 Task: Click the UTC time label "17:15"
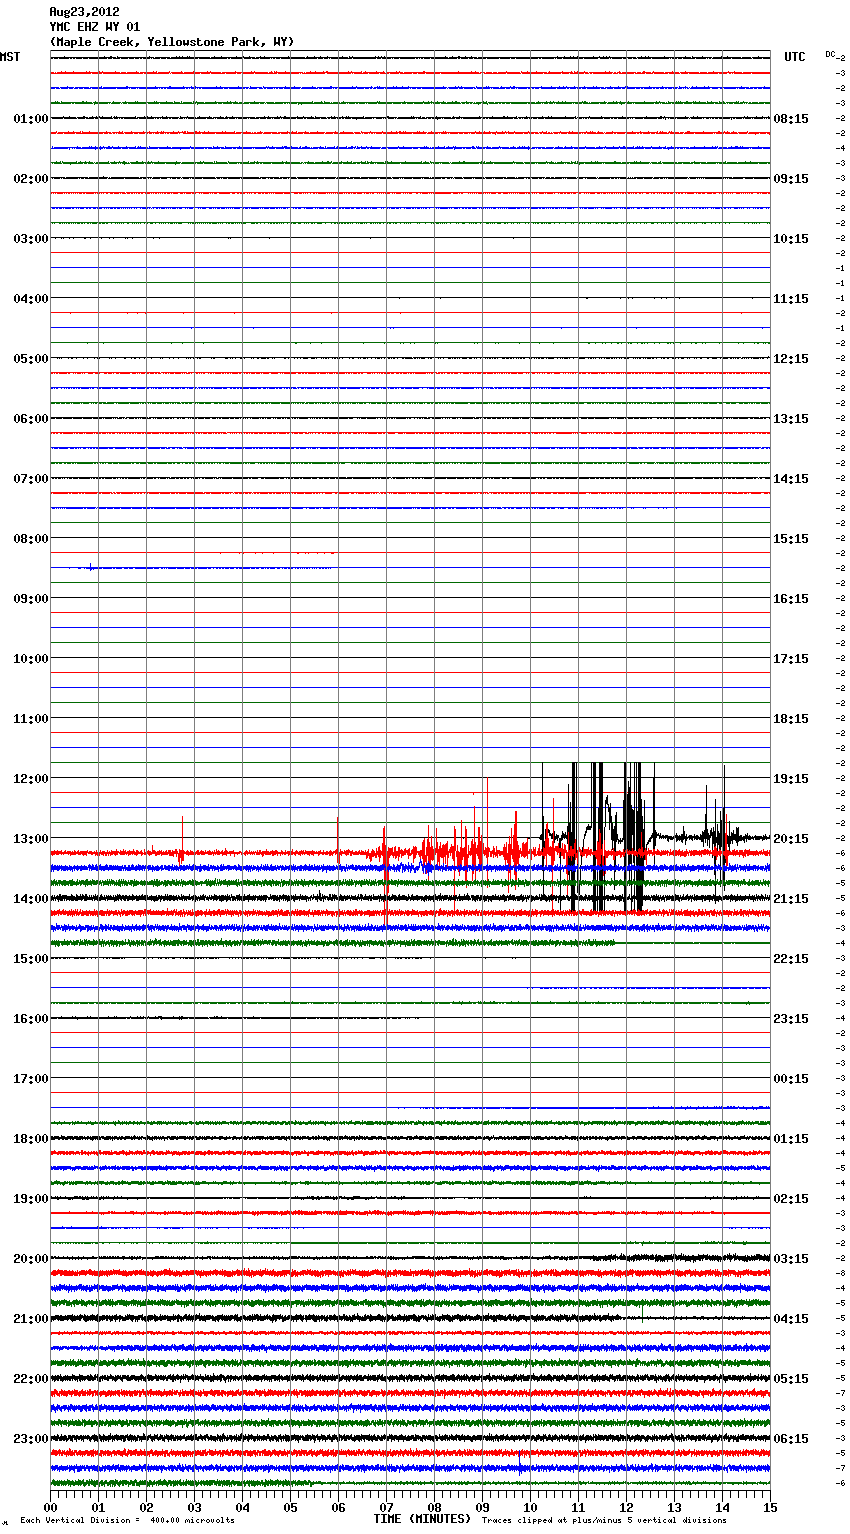pos(791,659)
